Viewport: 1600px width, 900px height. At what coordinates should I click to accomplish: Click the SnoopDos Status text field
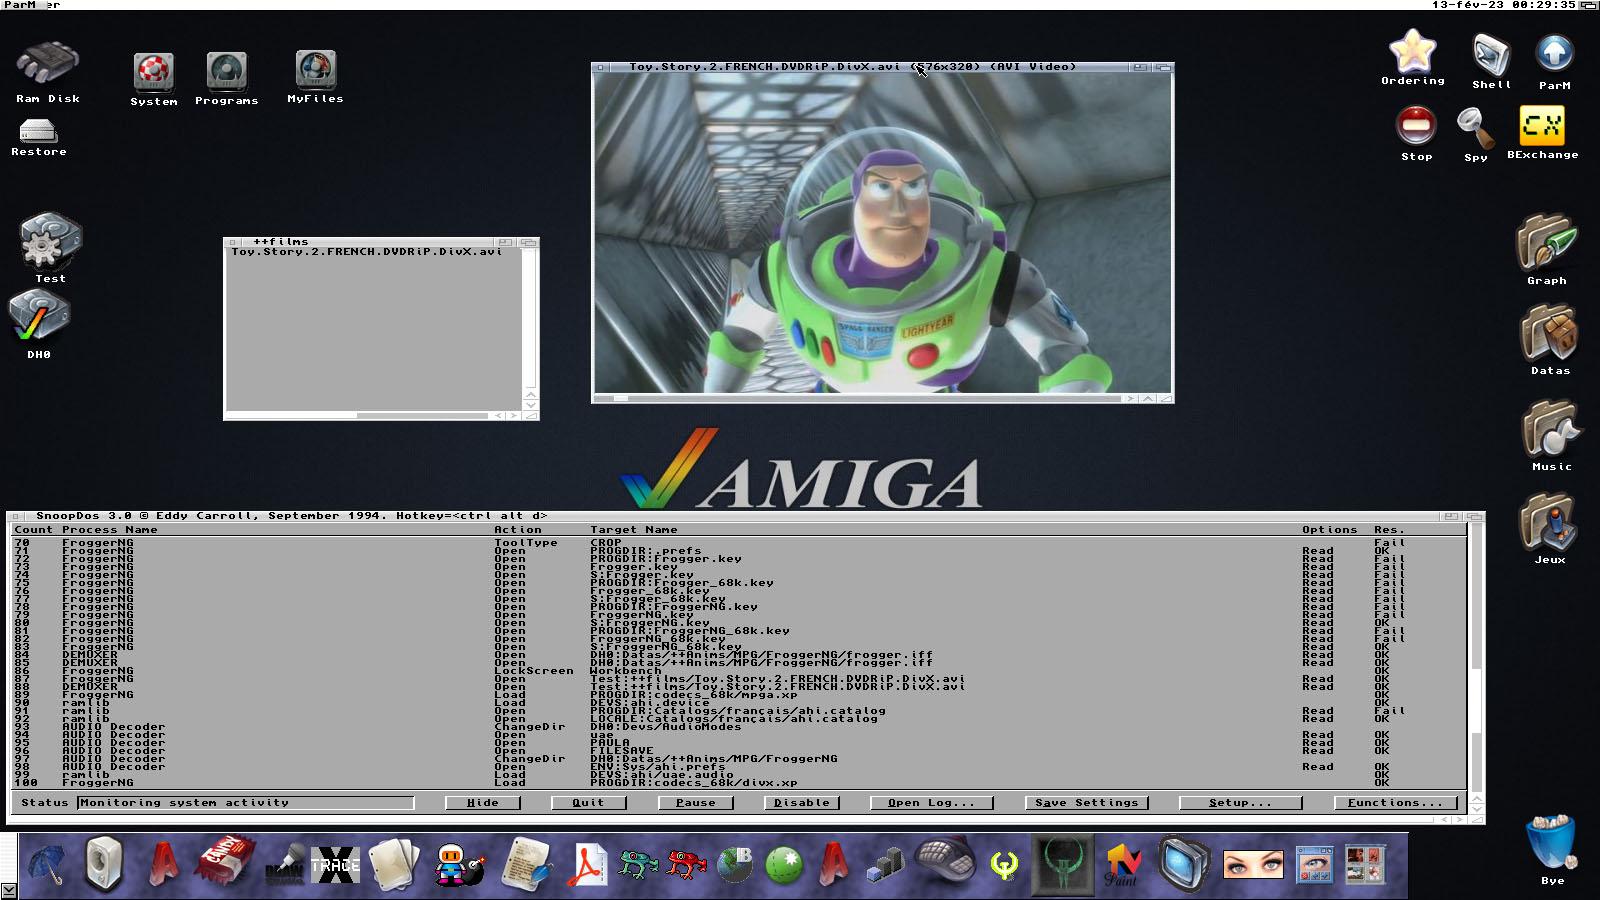pos(246,802)
